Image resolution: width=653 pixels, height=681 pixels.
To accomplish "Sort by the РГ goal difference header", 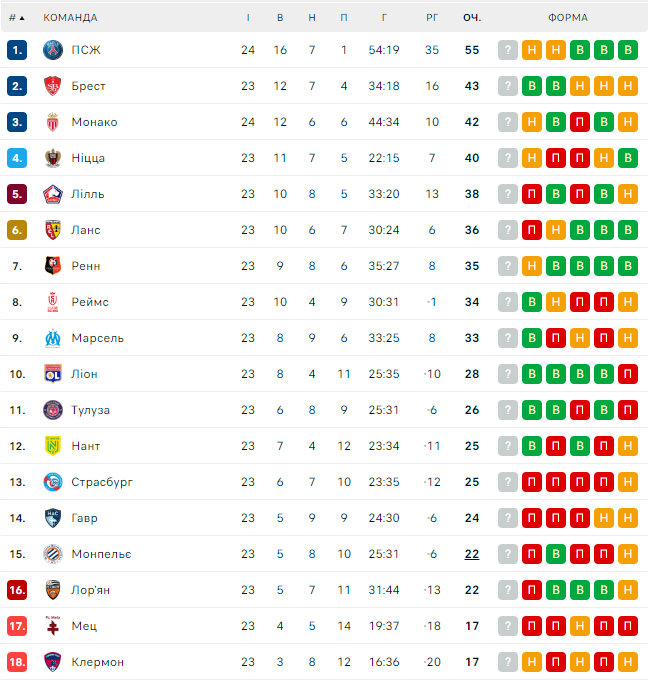I will 432,17.
